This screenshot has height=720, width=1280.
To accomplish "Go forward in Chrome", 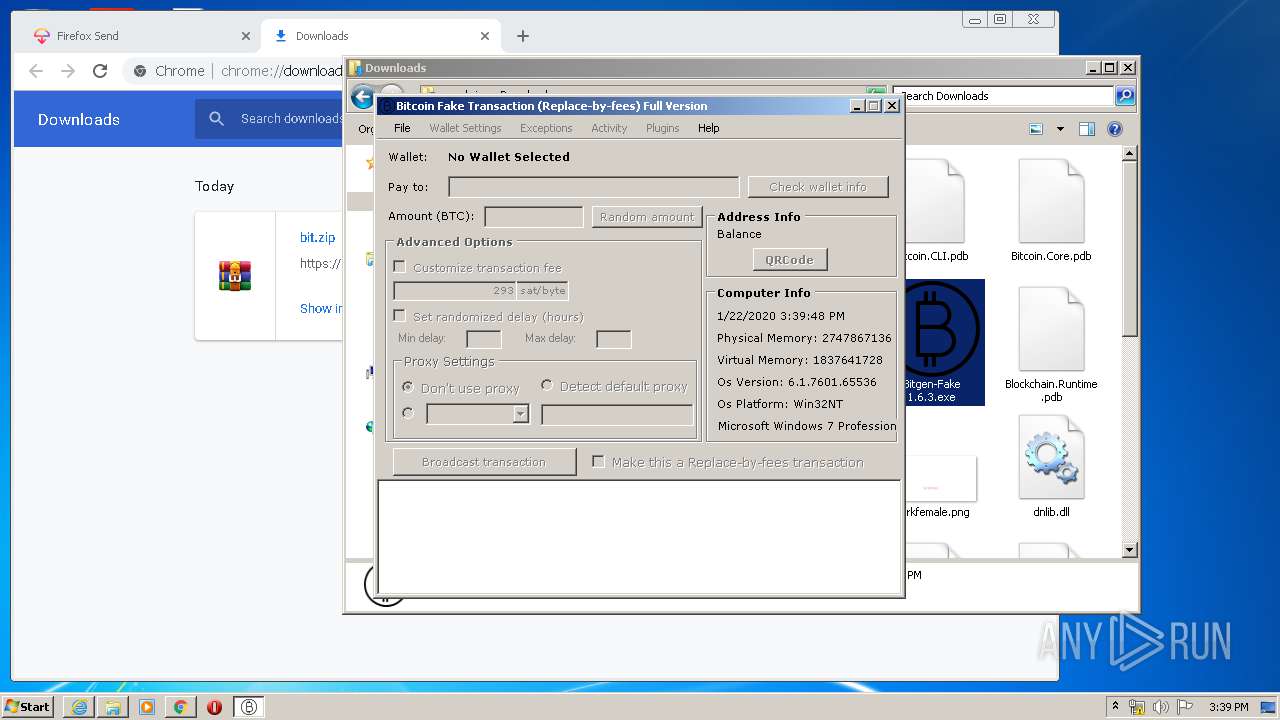I will 68,71.
